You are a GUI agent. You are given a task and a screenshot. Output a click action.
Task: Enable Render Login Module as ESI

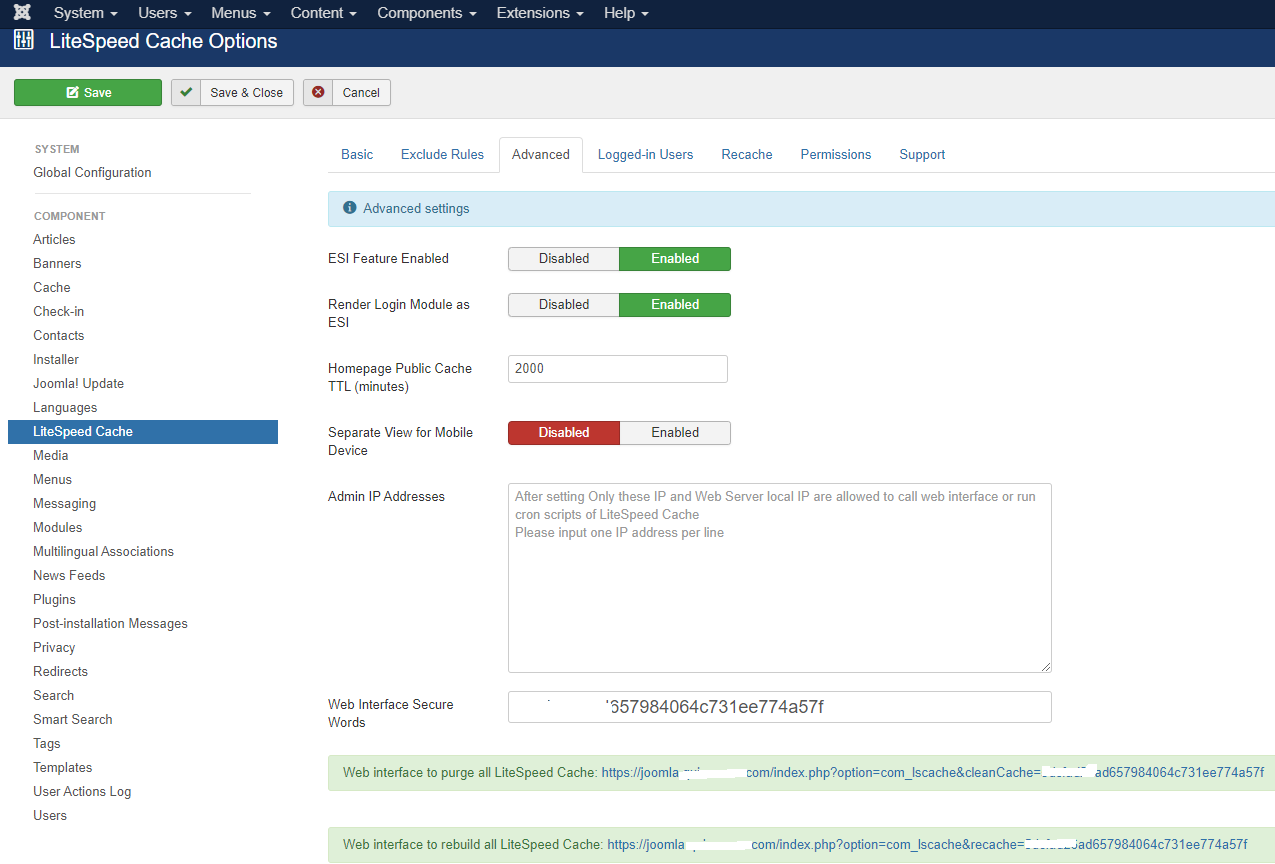675,304
